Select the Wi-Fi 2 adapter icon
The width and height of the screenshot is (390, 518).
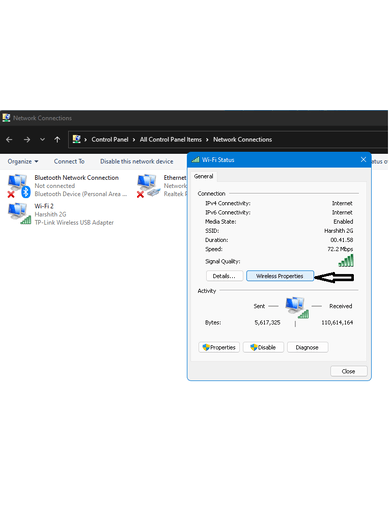pos(19,214)
